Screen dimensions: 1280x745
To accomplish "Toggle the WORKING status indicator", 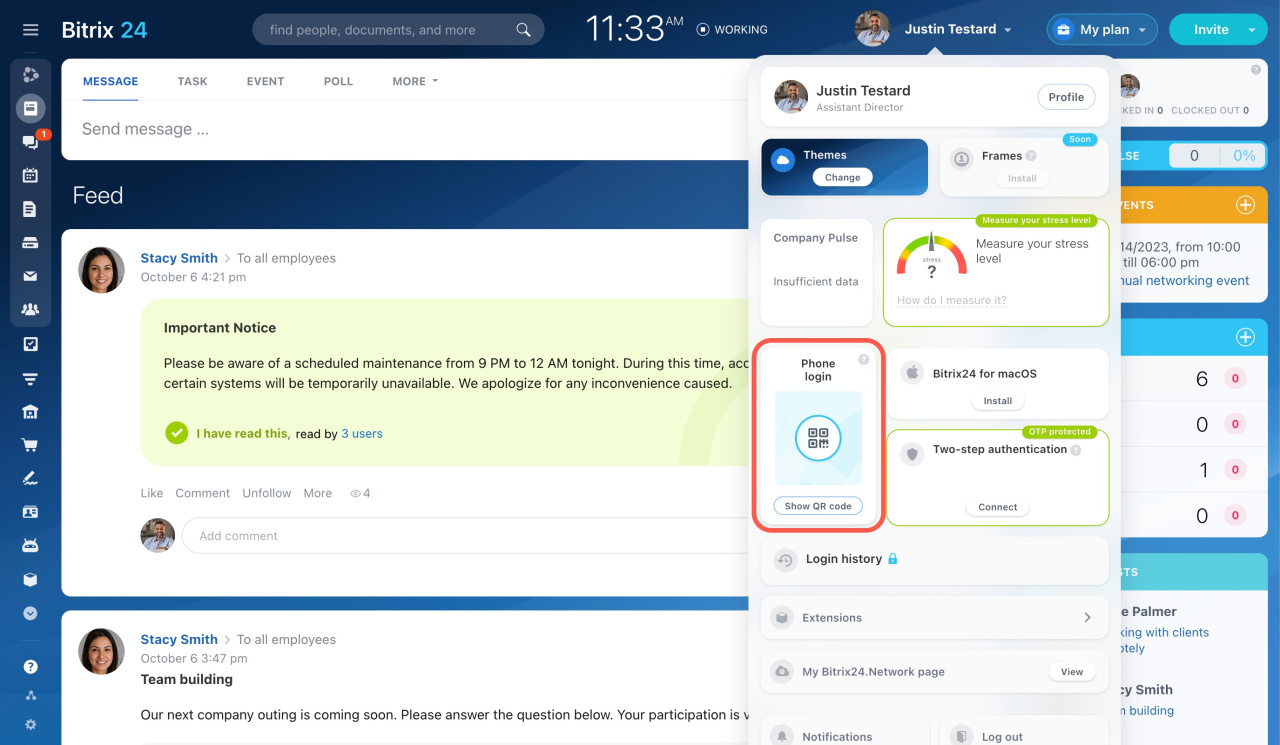I will [732, 30].
